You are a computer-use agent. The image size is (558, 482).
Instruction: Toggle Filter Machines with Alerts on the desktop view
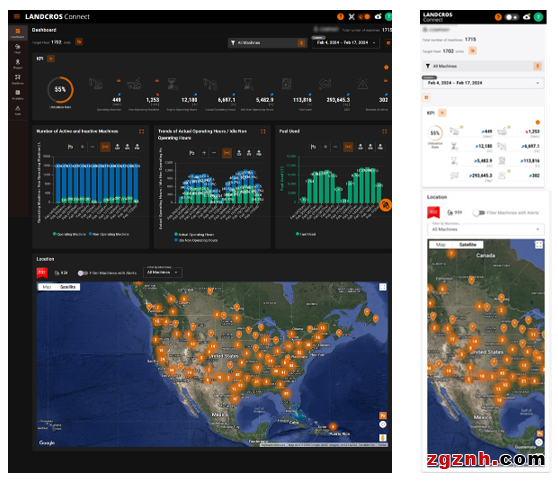coord(83,273)
